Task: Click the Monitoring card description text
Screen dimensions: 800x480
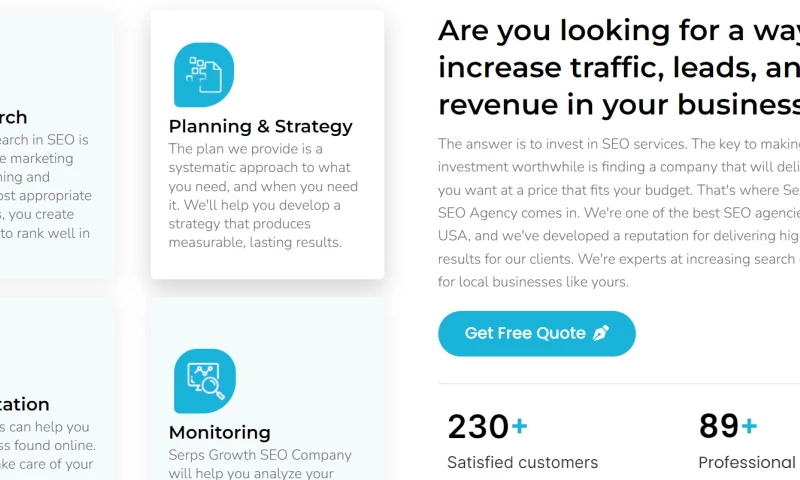Action: coord(260,464)
